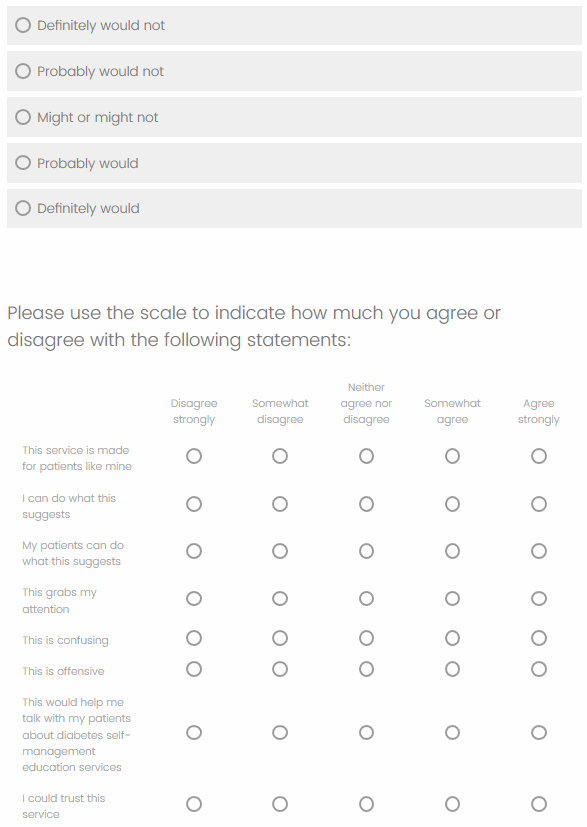Viewport: 587px width, 827px height.
Task: Select "Agree strongly" for help me talk with patients
Action: coord(538,733)
